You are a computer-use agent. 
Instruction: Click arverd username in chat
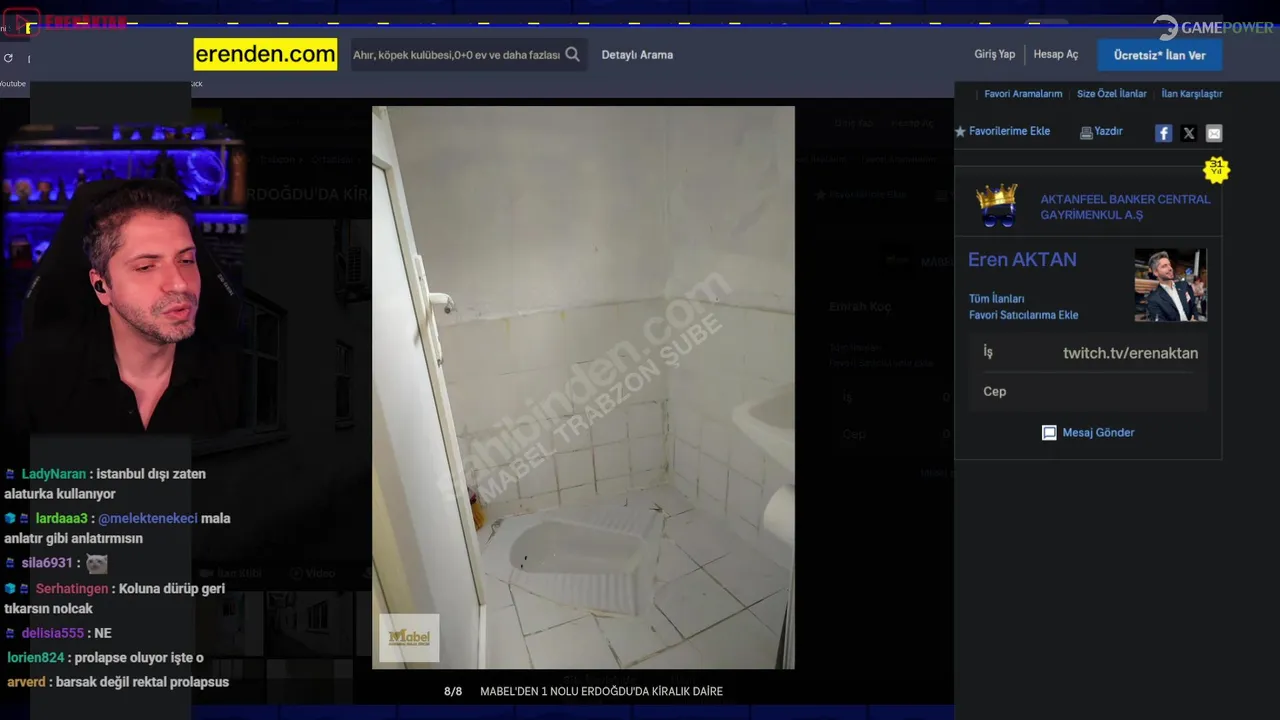[26, 682]
